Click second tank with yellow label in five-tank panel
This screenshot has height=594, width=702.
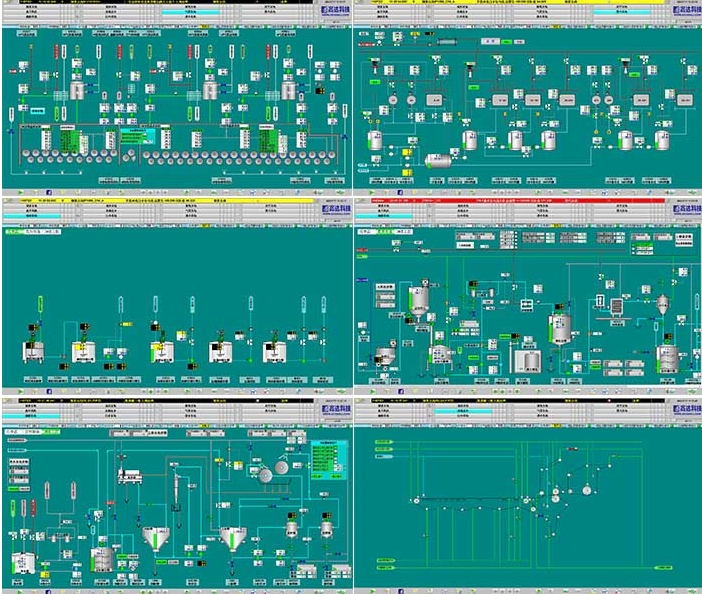[x=83, y=352]
